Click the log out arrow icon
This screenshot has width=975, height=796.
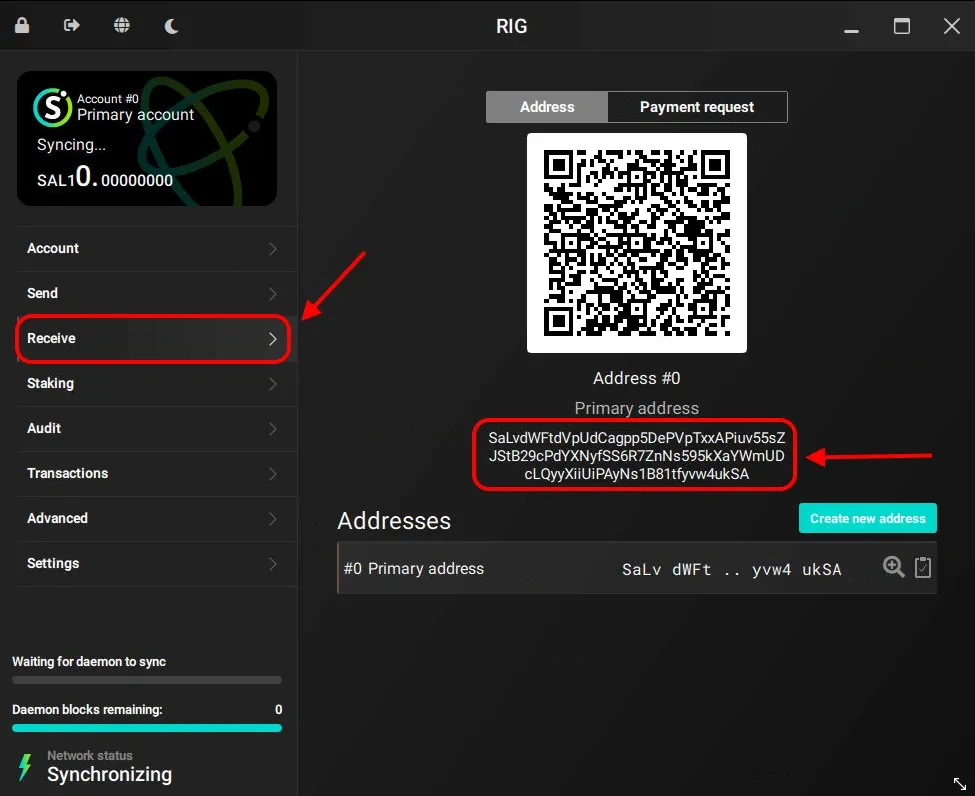click(72, 26)
